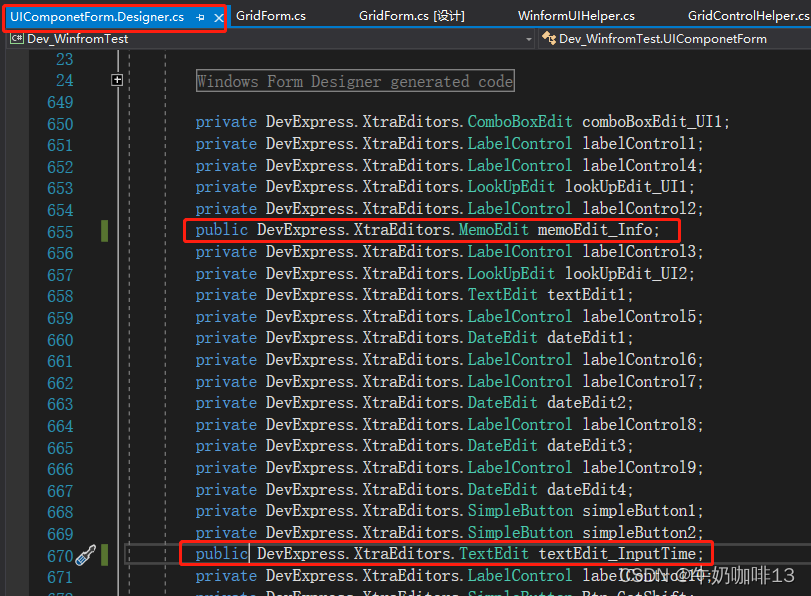Viewport: 811px width, 596px height.
Task: Pin the UIComponetForm.Designer.cs tab
Action: click(201, 18)
